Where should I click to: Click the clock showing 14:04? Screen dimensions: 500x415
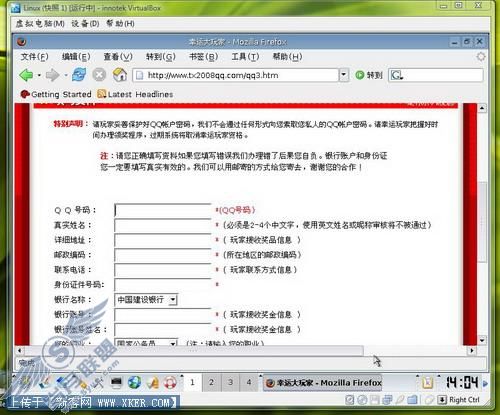point(462,383)
